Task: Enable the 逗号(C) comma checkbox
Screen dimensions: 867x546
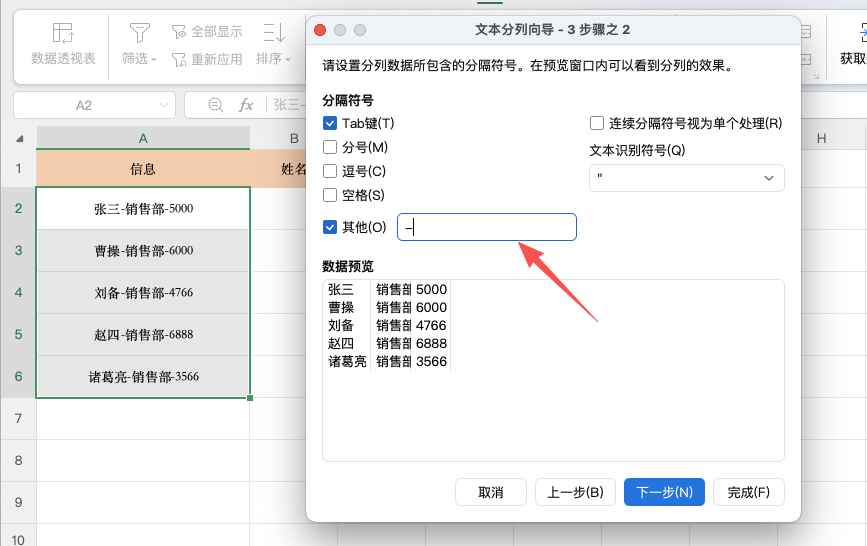Action: click(330, 171)
